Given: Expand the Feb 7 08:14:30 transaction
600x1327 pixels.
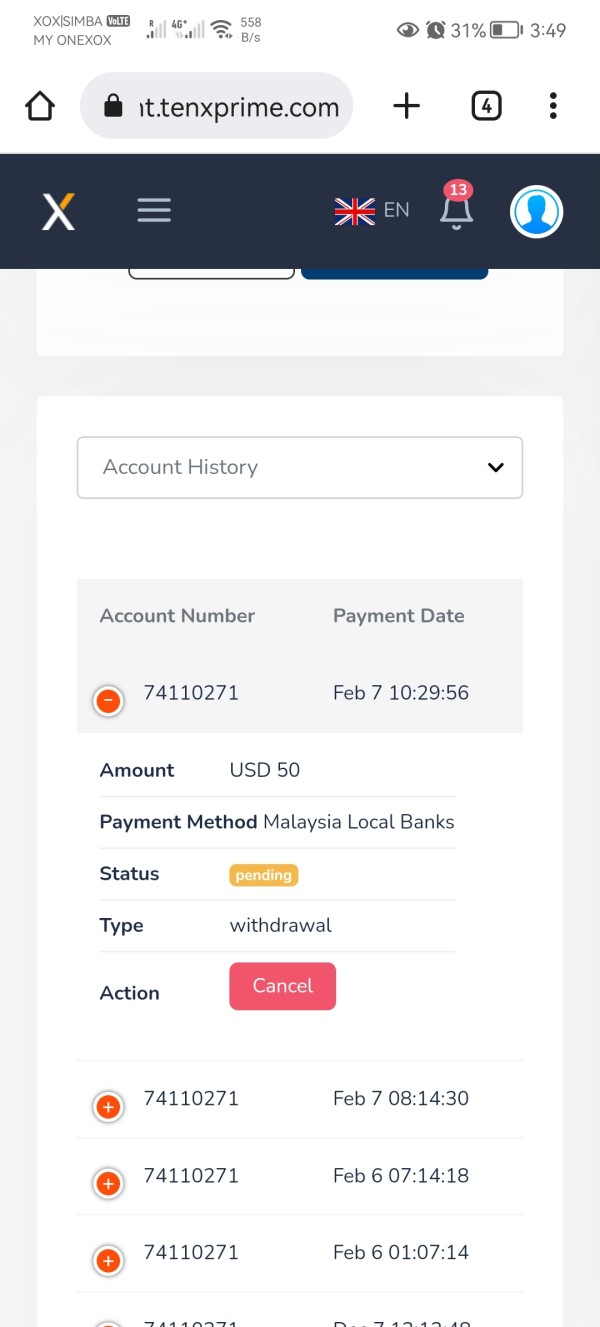Looking at the screenshot, I should point(108,1106).
